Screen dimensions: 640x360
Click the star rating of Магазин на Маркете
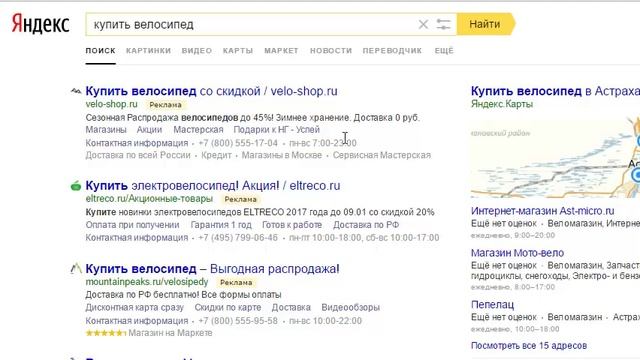(x=106, y=333)
